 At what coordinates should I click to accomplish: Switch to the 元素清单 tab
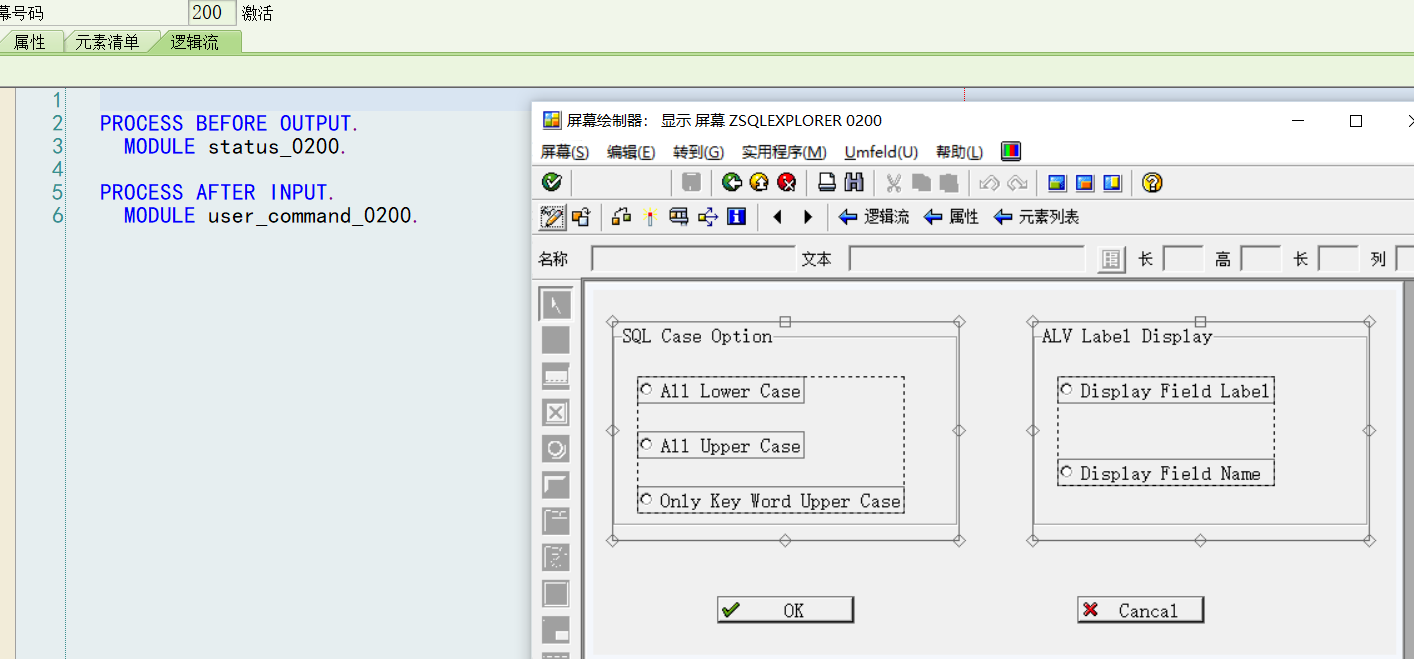[108, 42]
